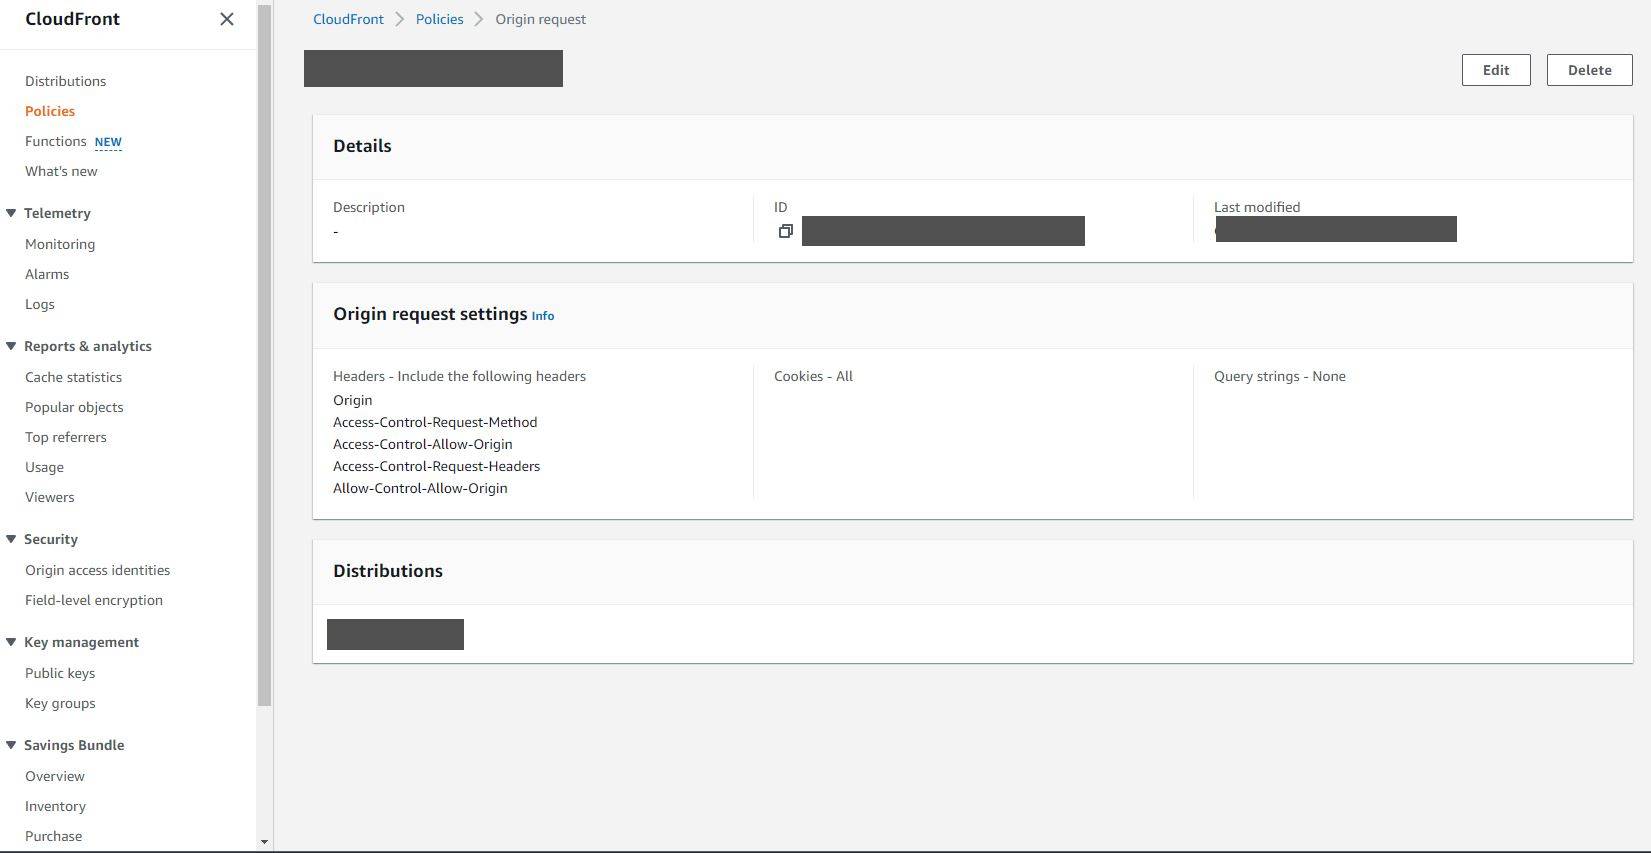Open Logs in Telemetry
Image resolution: width=1651 pixels, height=853 pixels.
coord(40,304)
